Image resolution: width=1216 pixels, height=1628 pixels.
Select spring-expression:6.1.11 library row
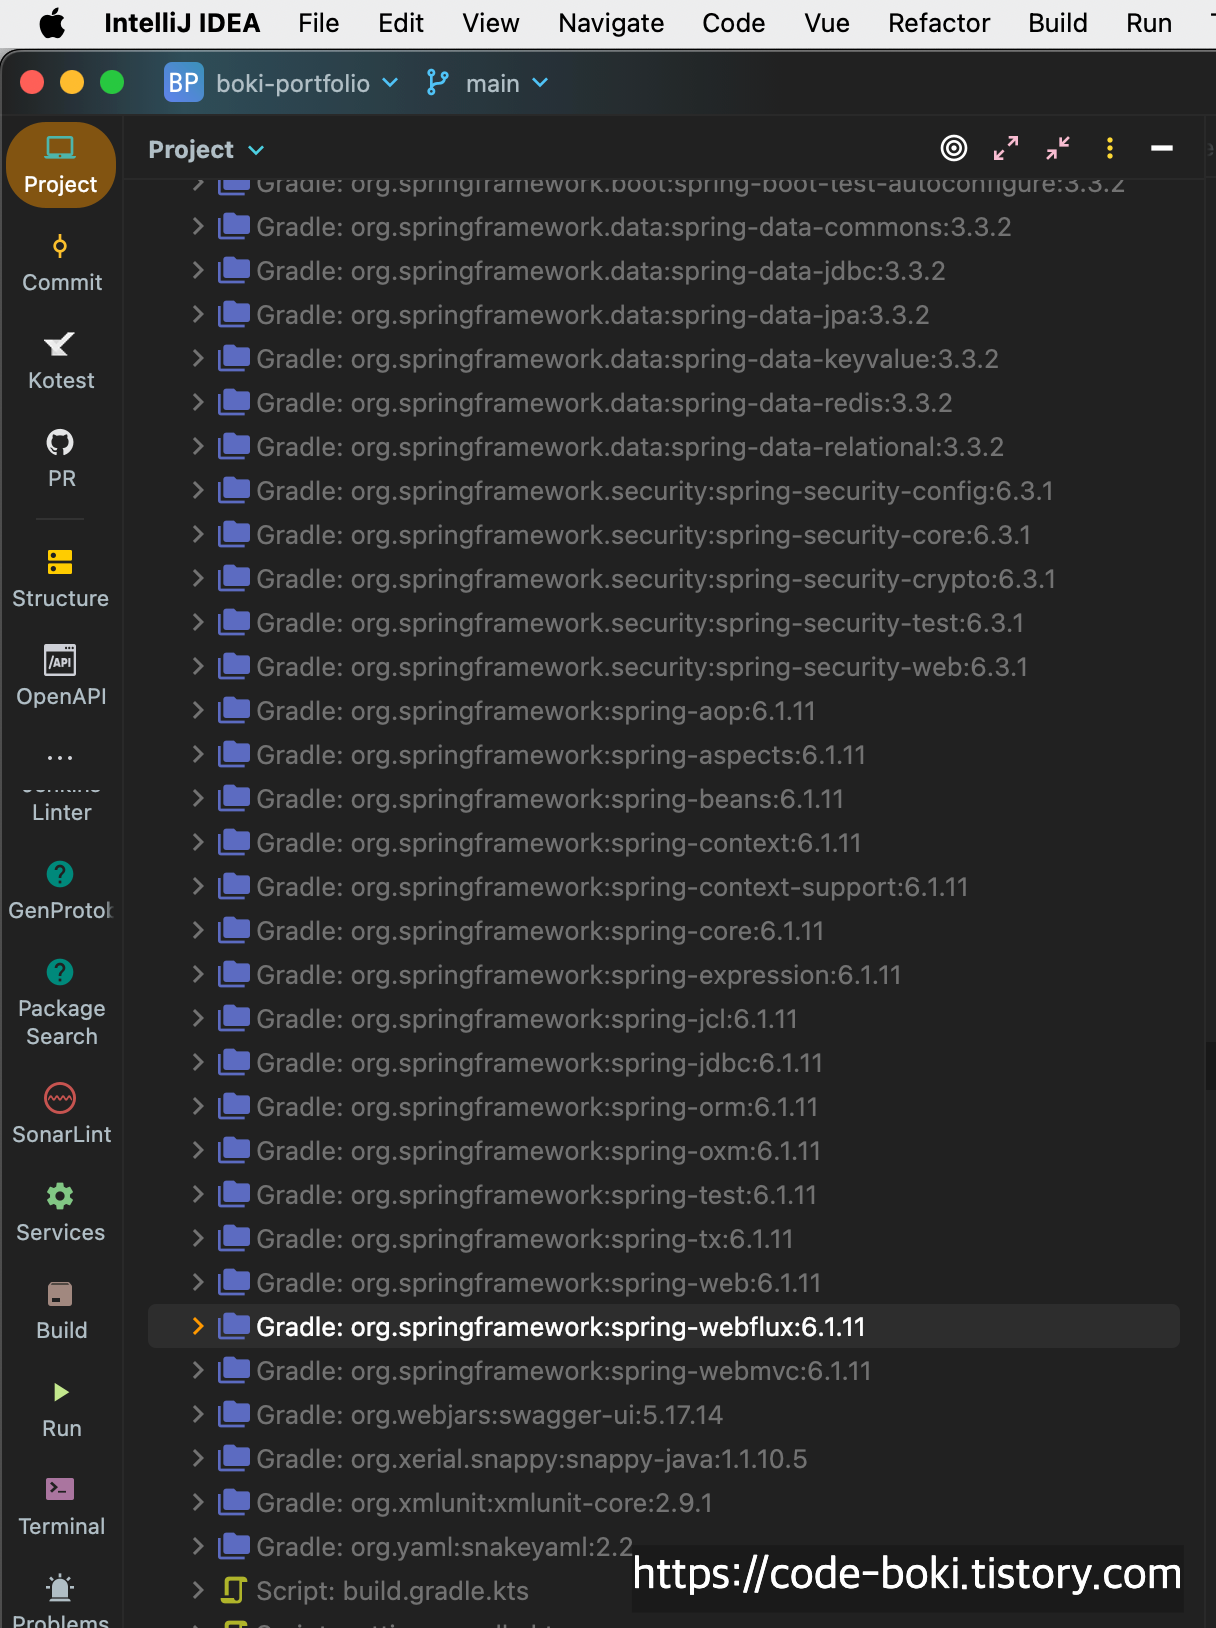click(x=664, y=975)
